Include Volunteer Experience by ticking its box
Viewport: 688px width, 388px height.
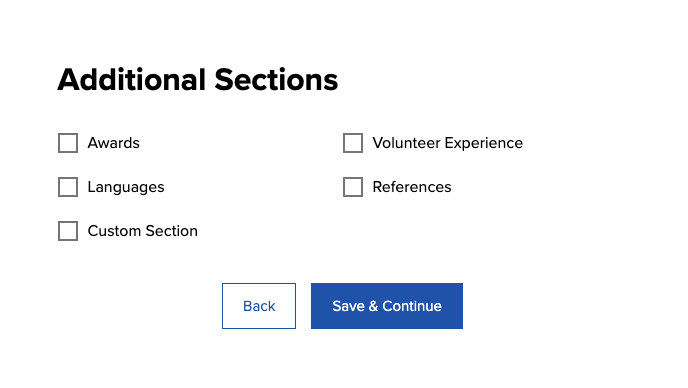point(353,143)
